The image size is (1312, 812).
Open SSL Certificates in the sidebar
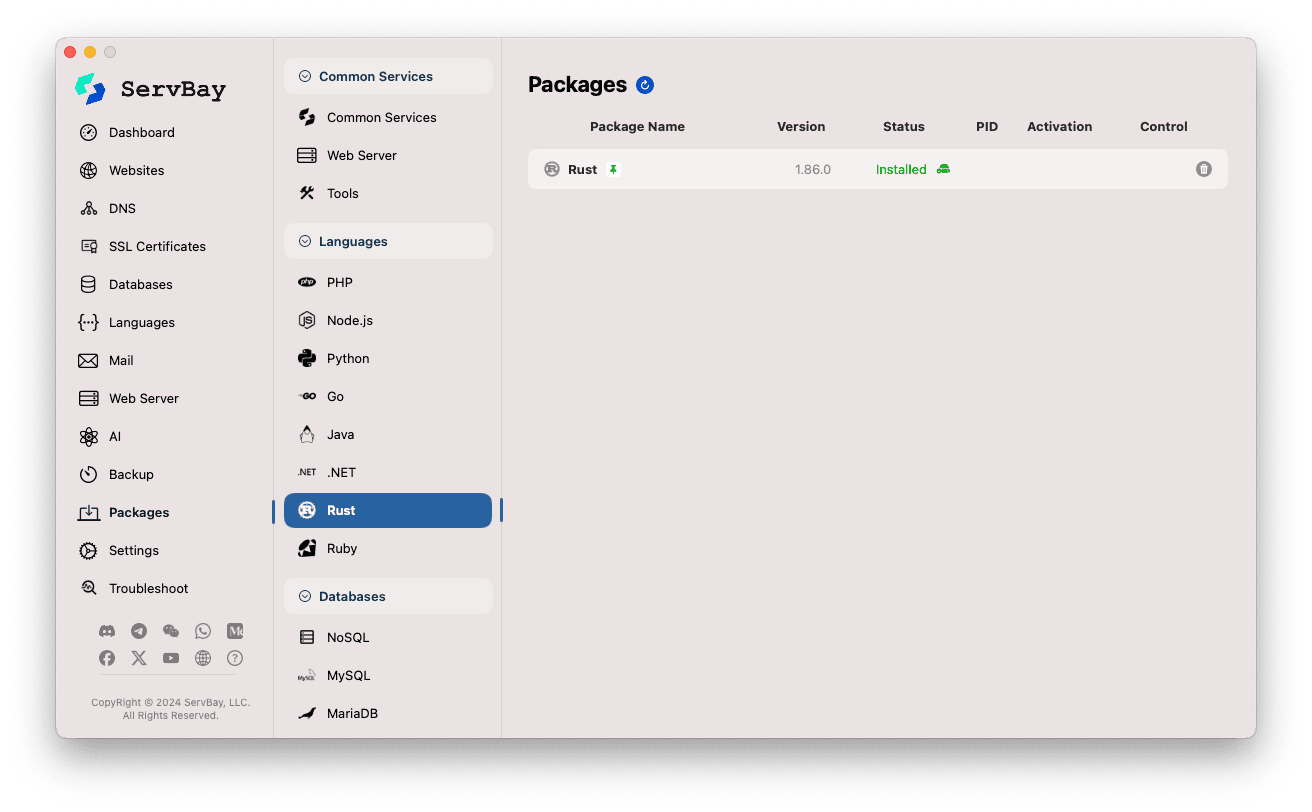156,246
